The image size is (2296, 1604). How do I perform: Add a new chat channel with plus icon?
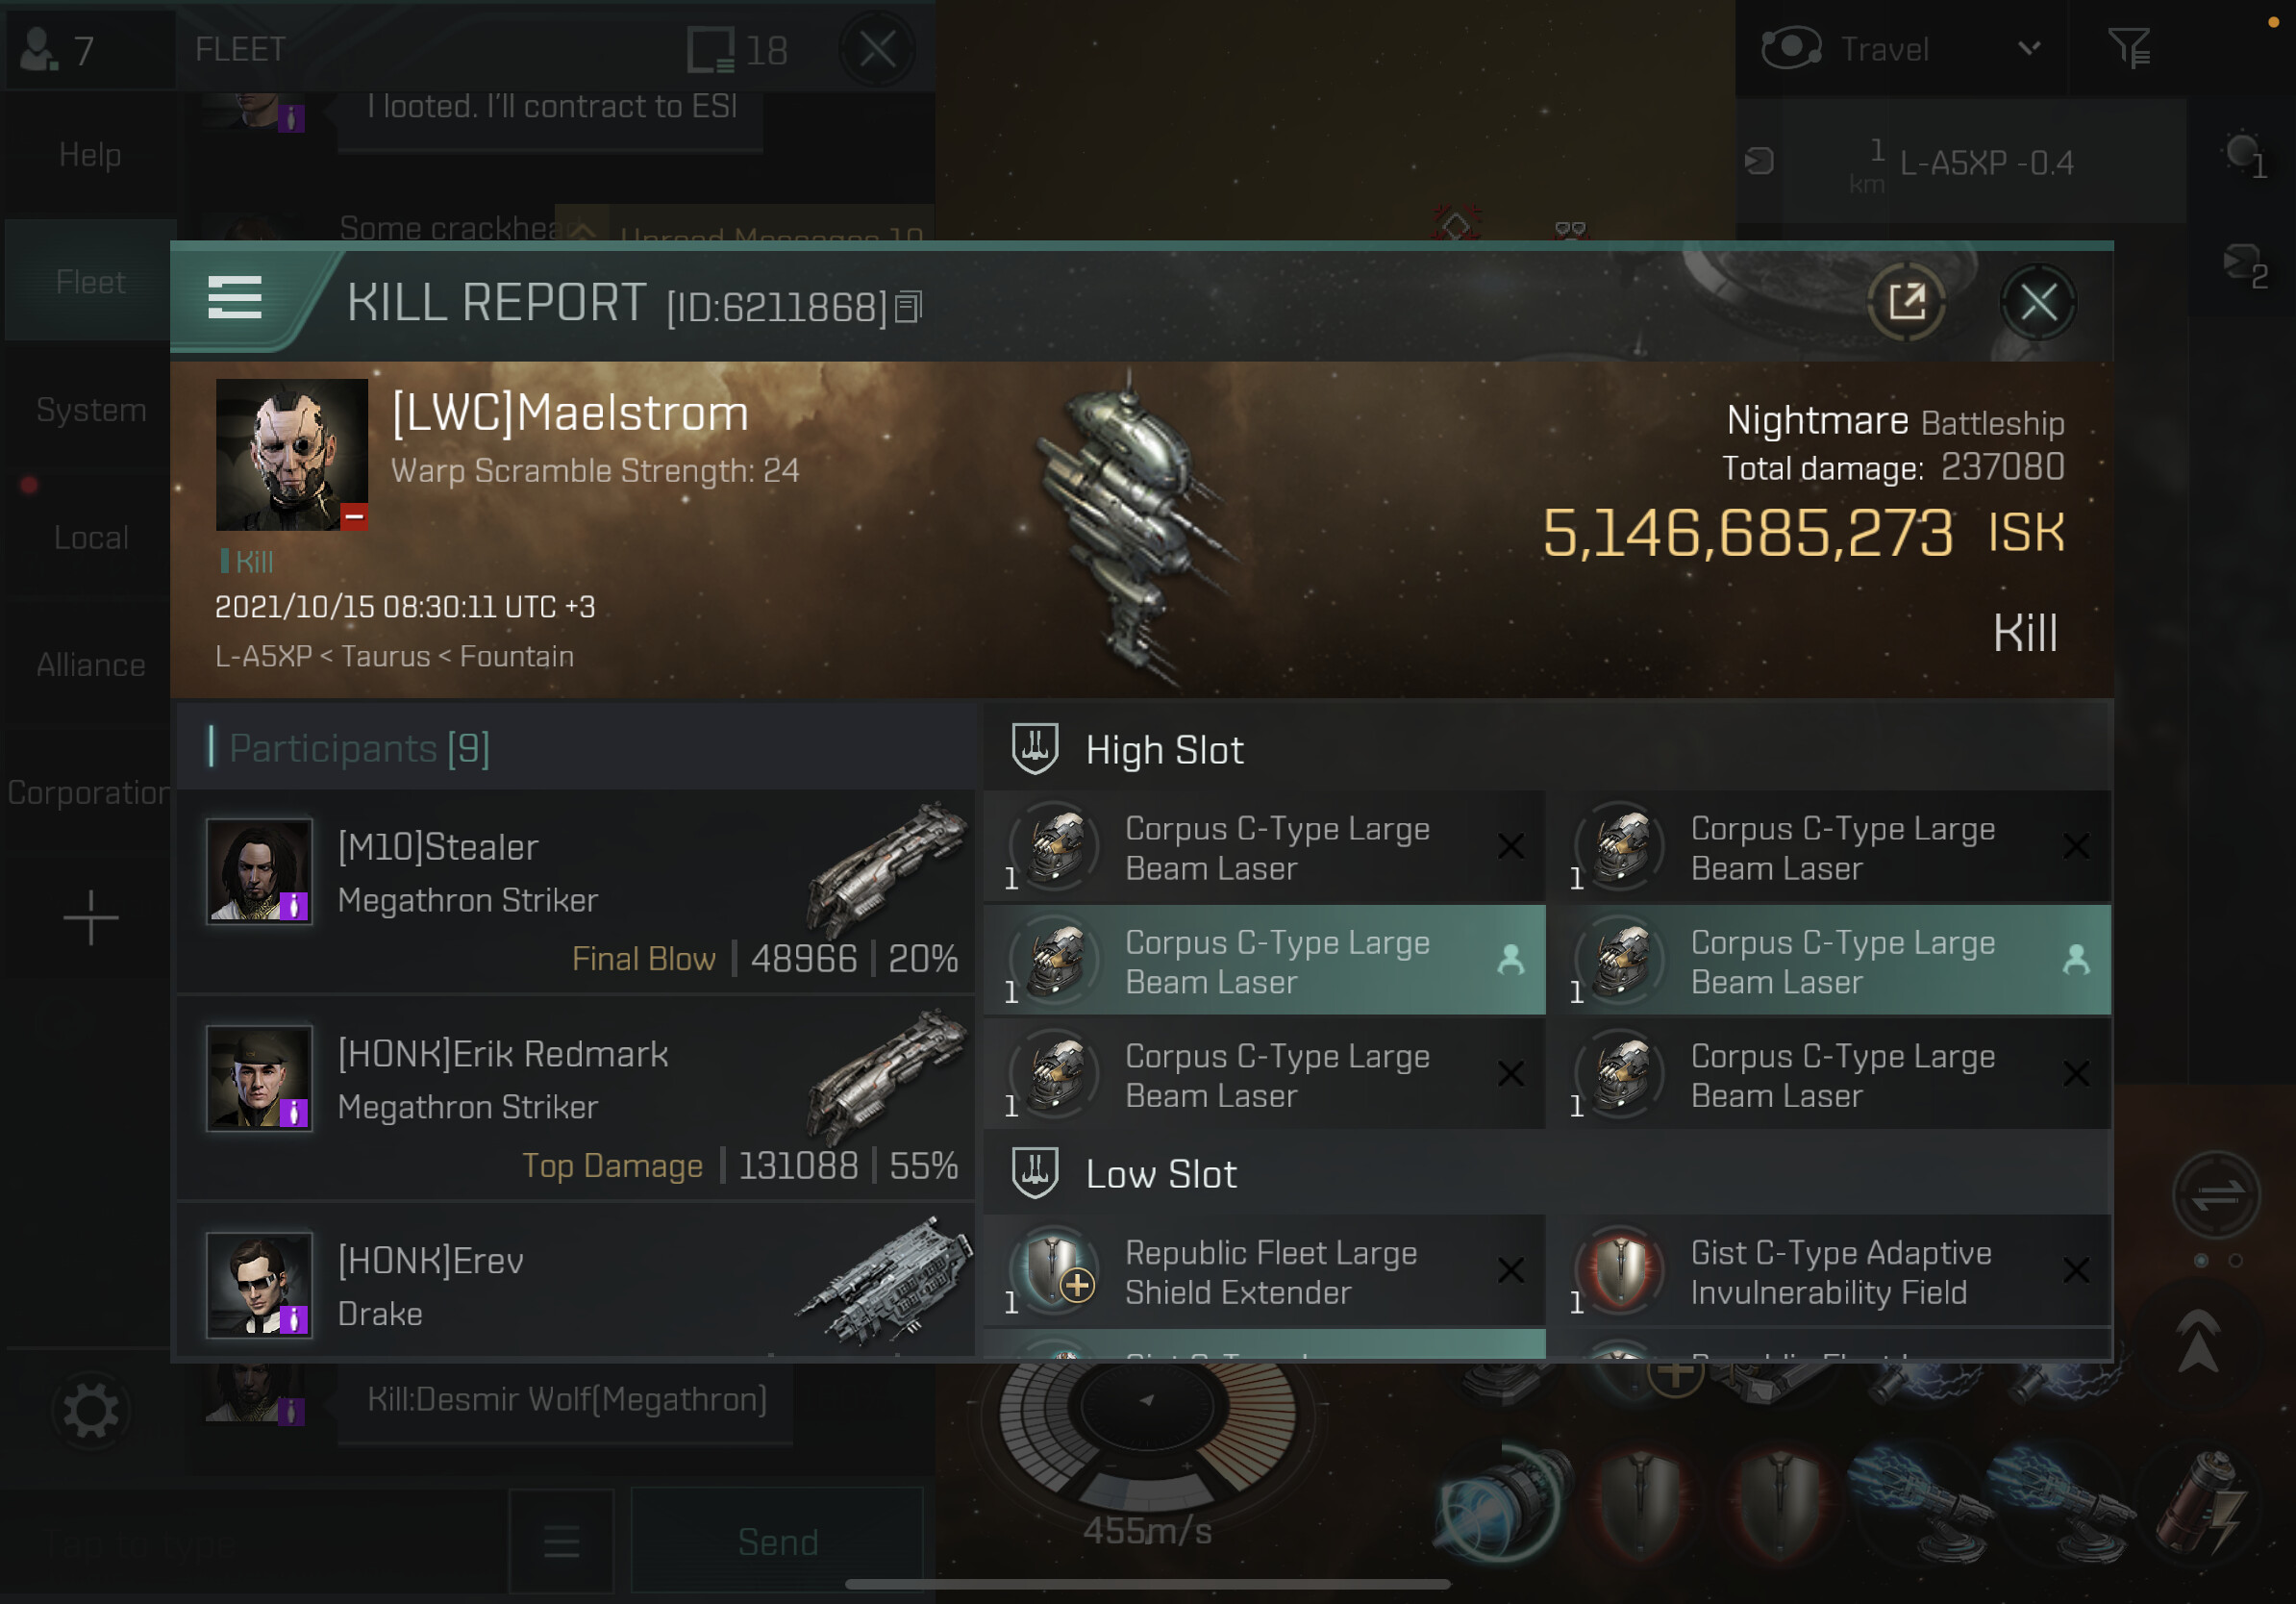click(90, 917)
